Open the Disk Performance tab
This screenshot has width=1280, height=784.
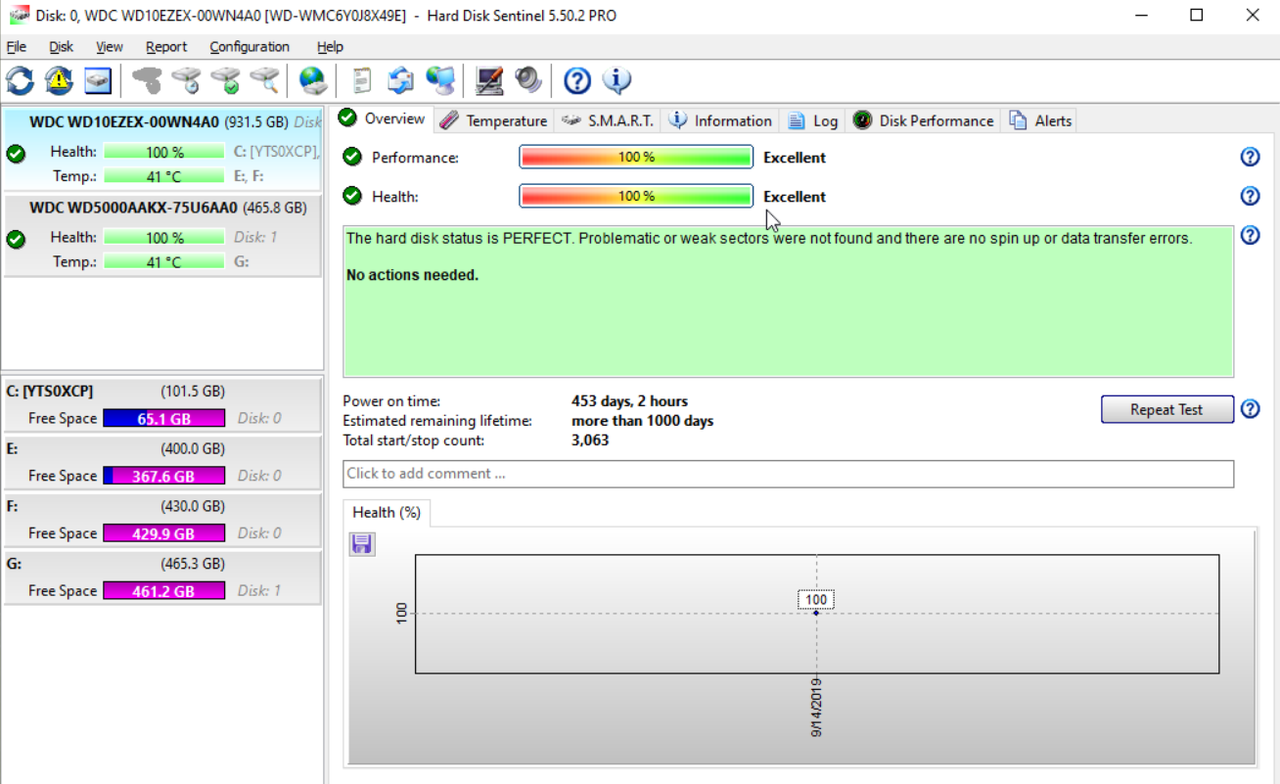coord(924,121)
